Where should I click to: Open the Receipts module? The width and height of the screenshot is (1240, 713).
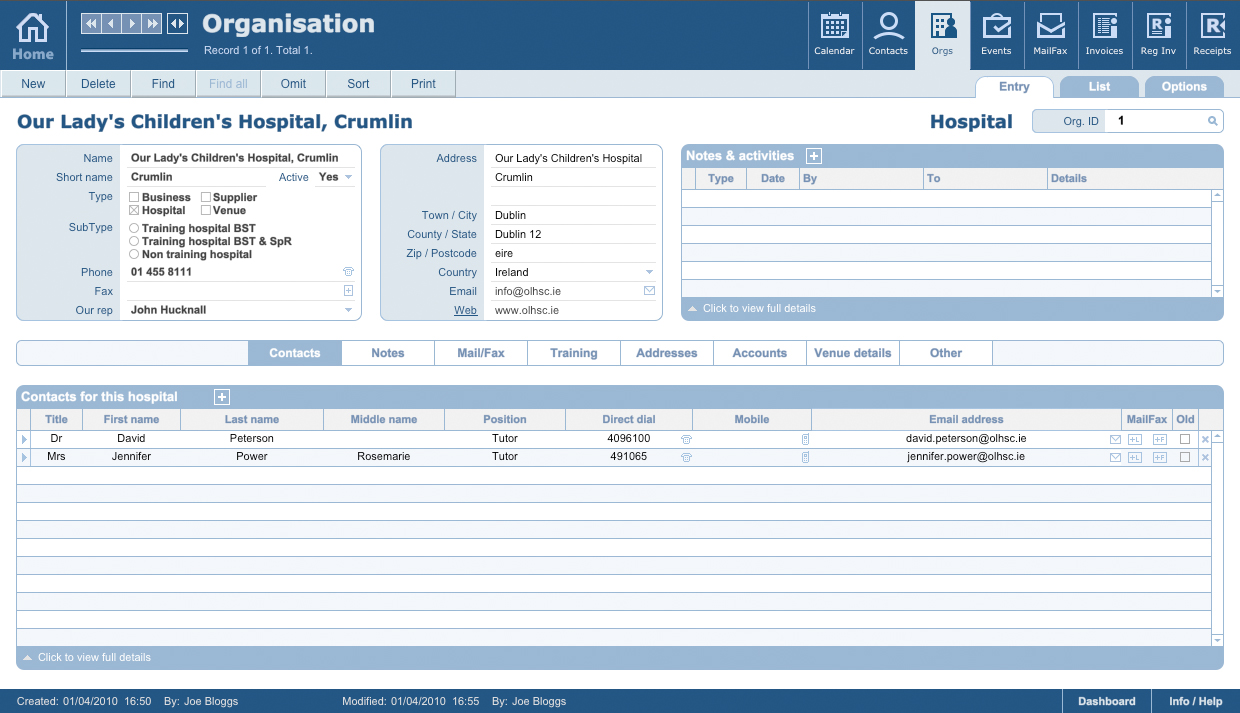[1212, 35]
